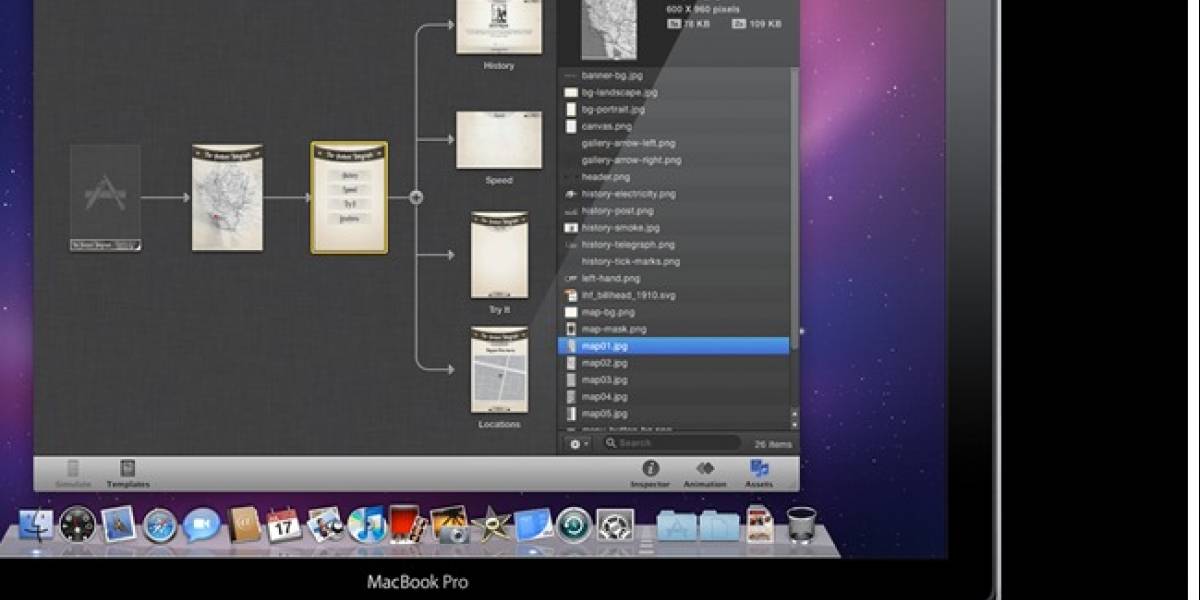Select the Locations screen thumbnail
The height and width of the screenshot is (600, 1200).
point(499,369)
